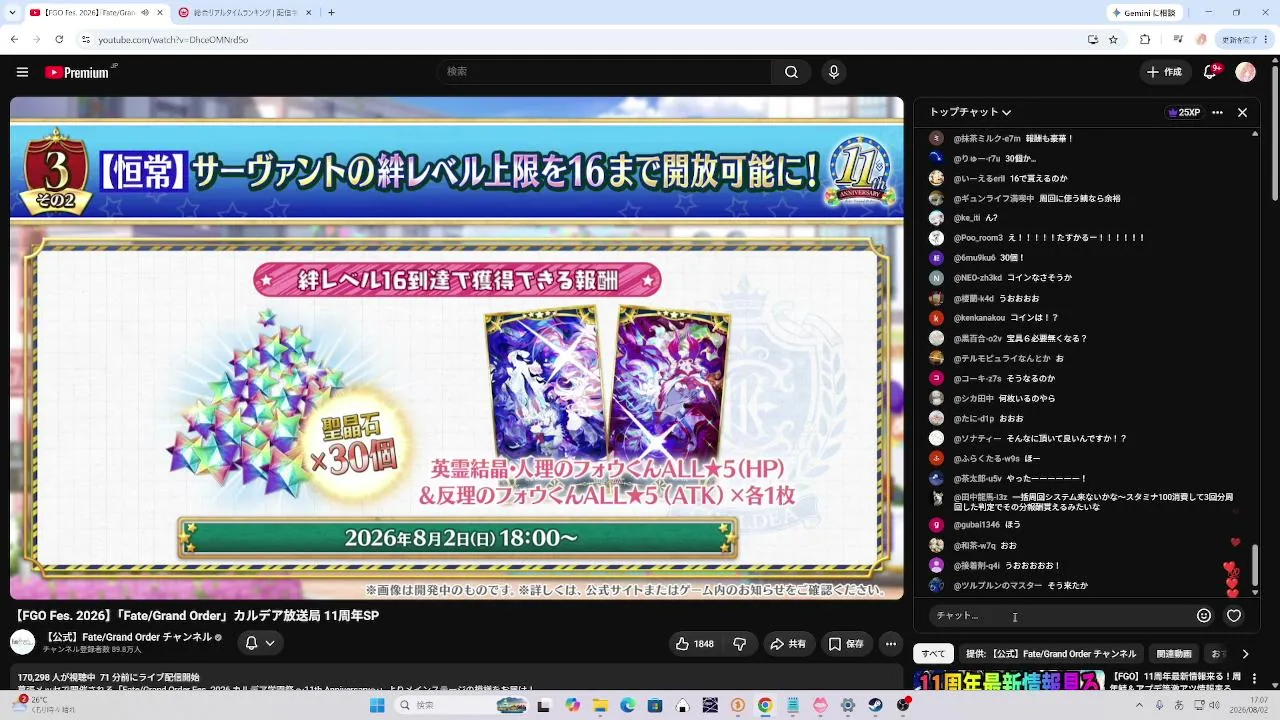Open Windows Start menu

(x=377, y=705)
